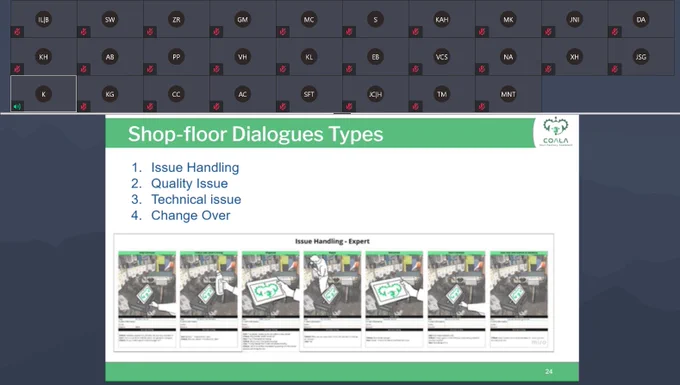Screen dimensions: 680x385
Task: Click muted mic icon on KAH's tile
Action: pos(415,32)
